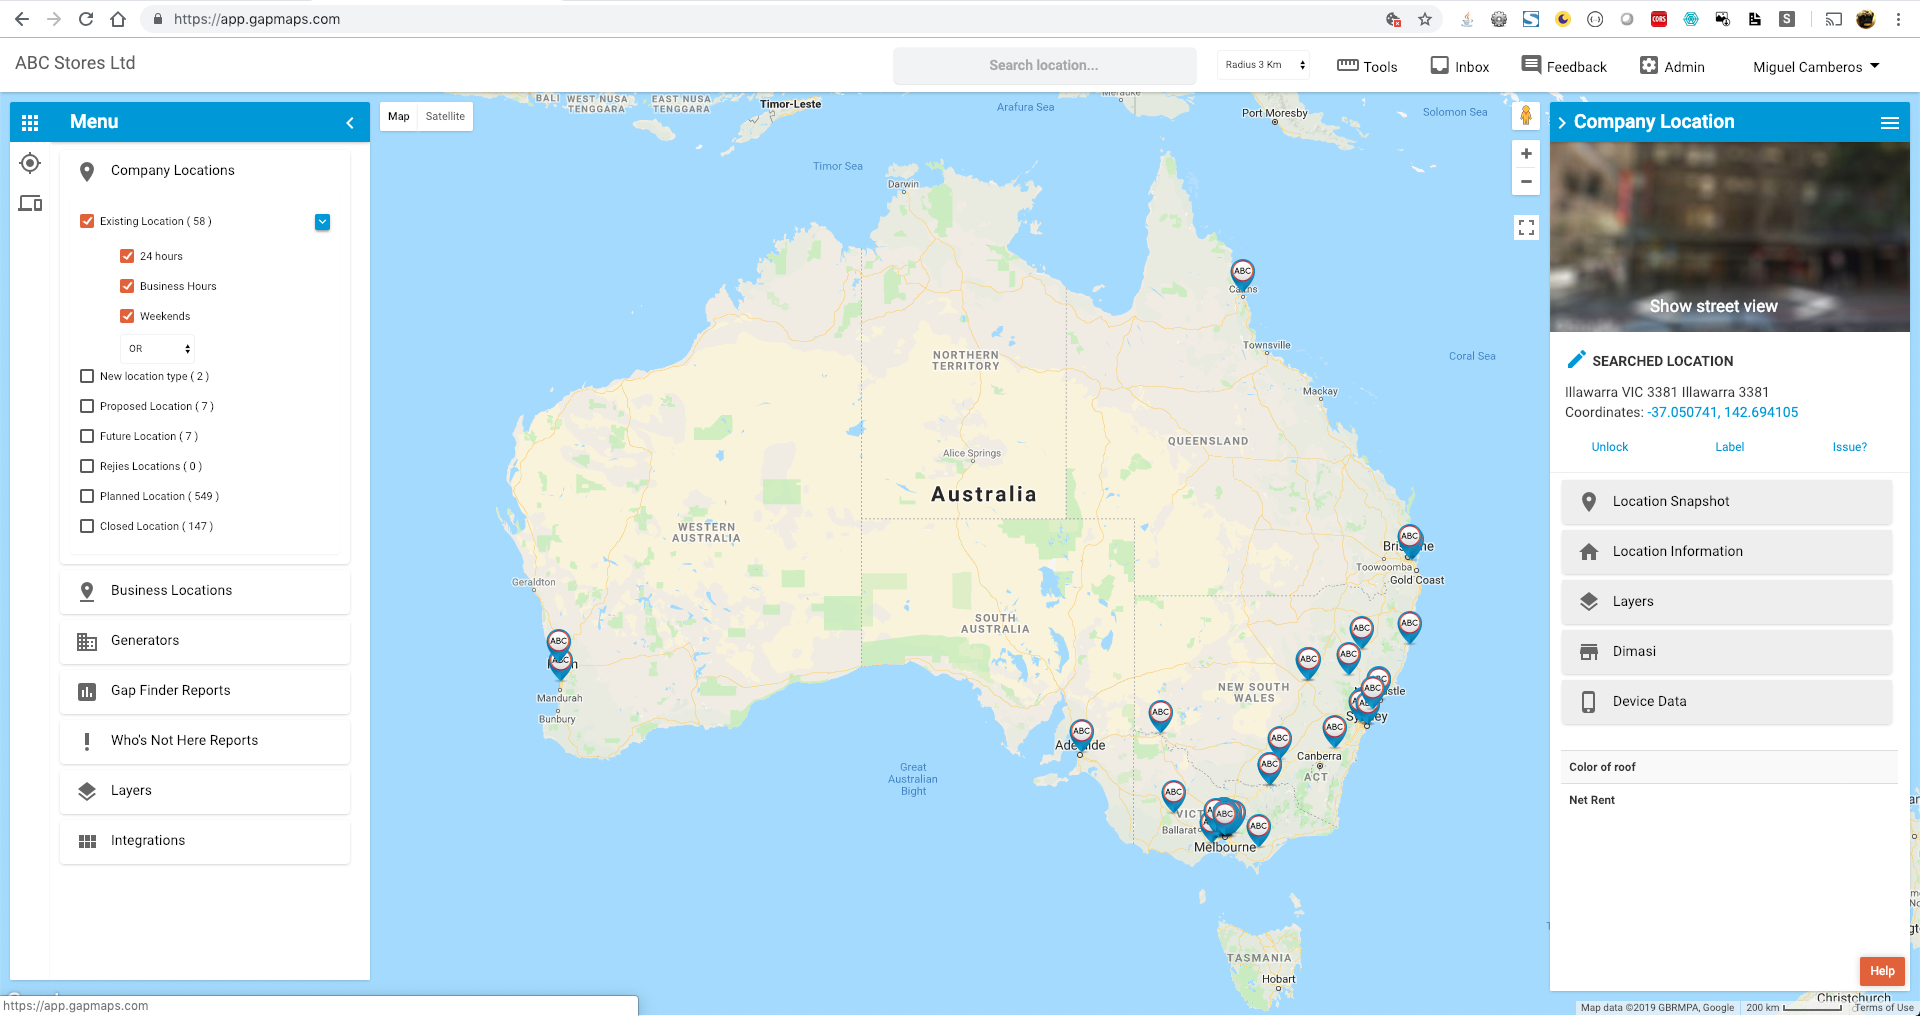Open Business Locations menu section

[x=205, y=591]
